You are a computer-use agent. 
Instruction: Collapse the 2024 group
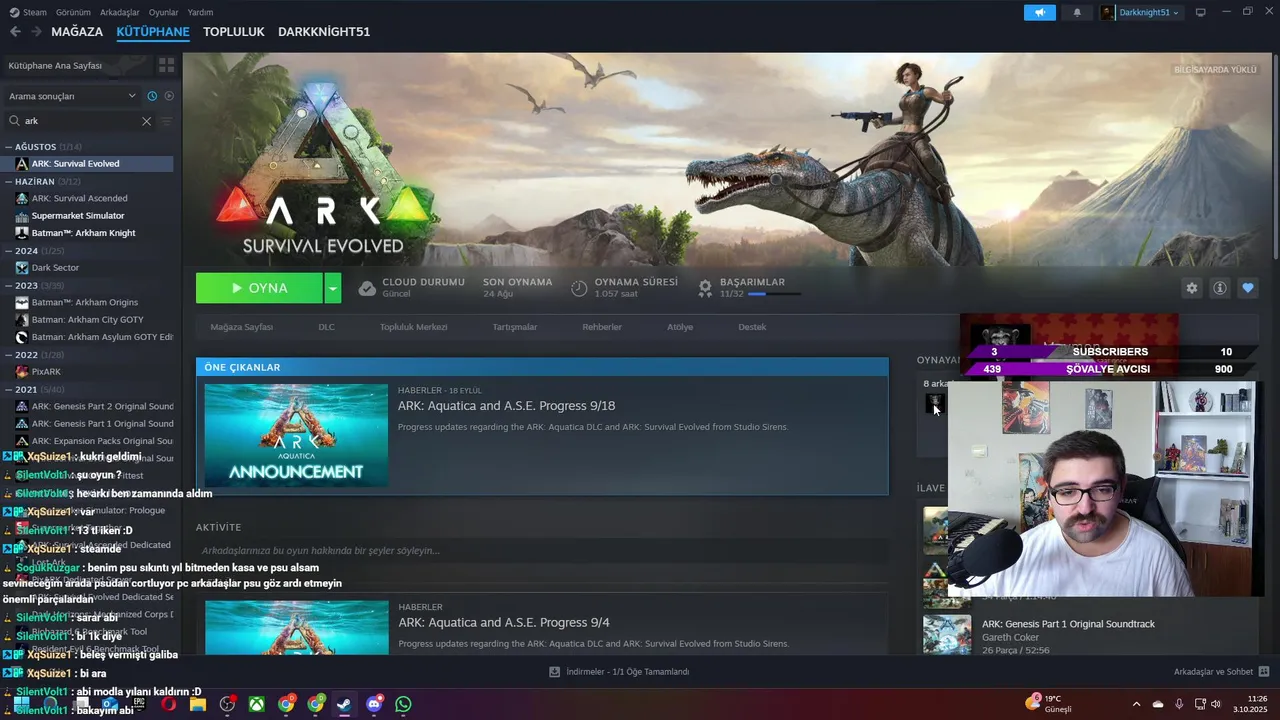9,251
